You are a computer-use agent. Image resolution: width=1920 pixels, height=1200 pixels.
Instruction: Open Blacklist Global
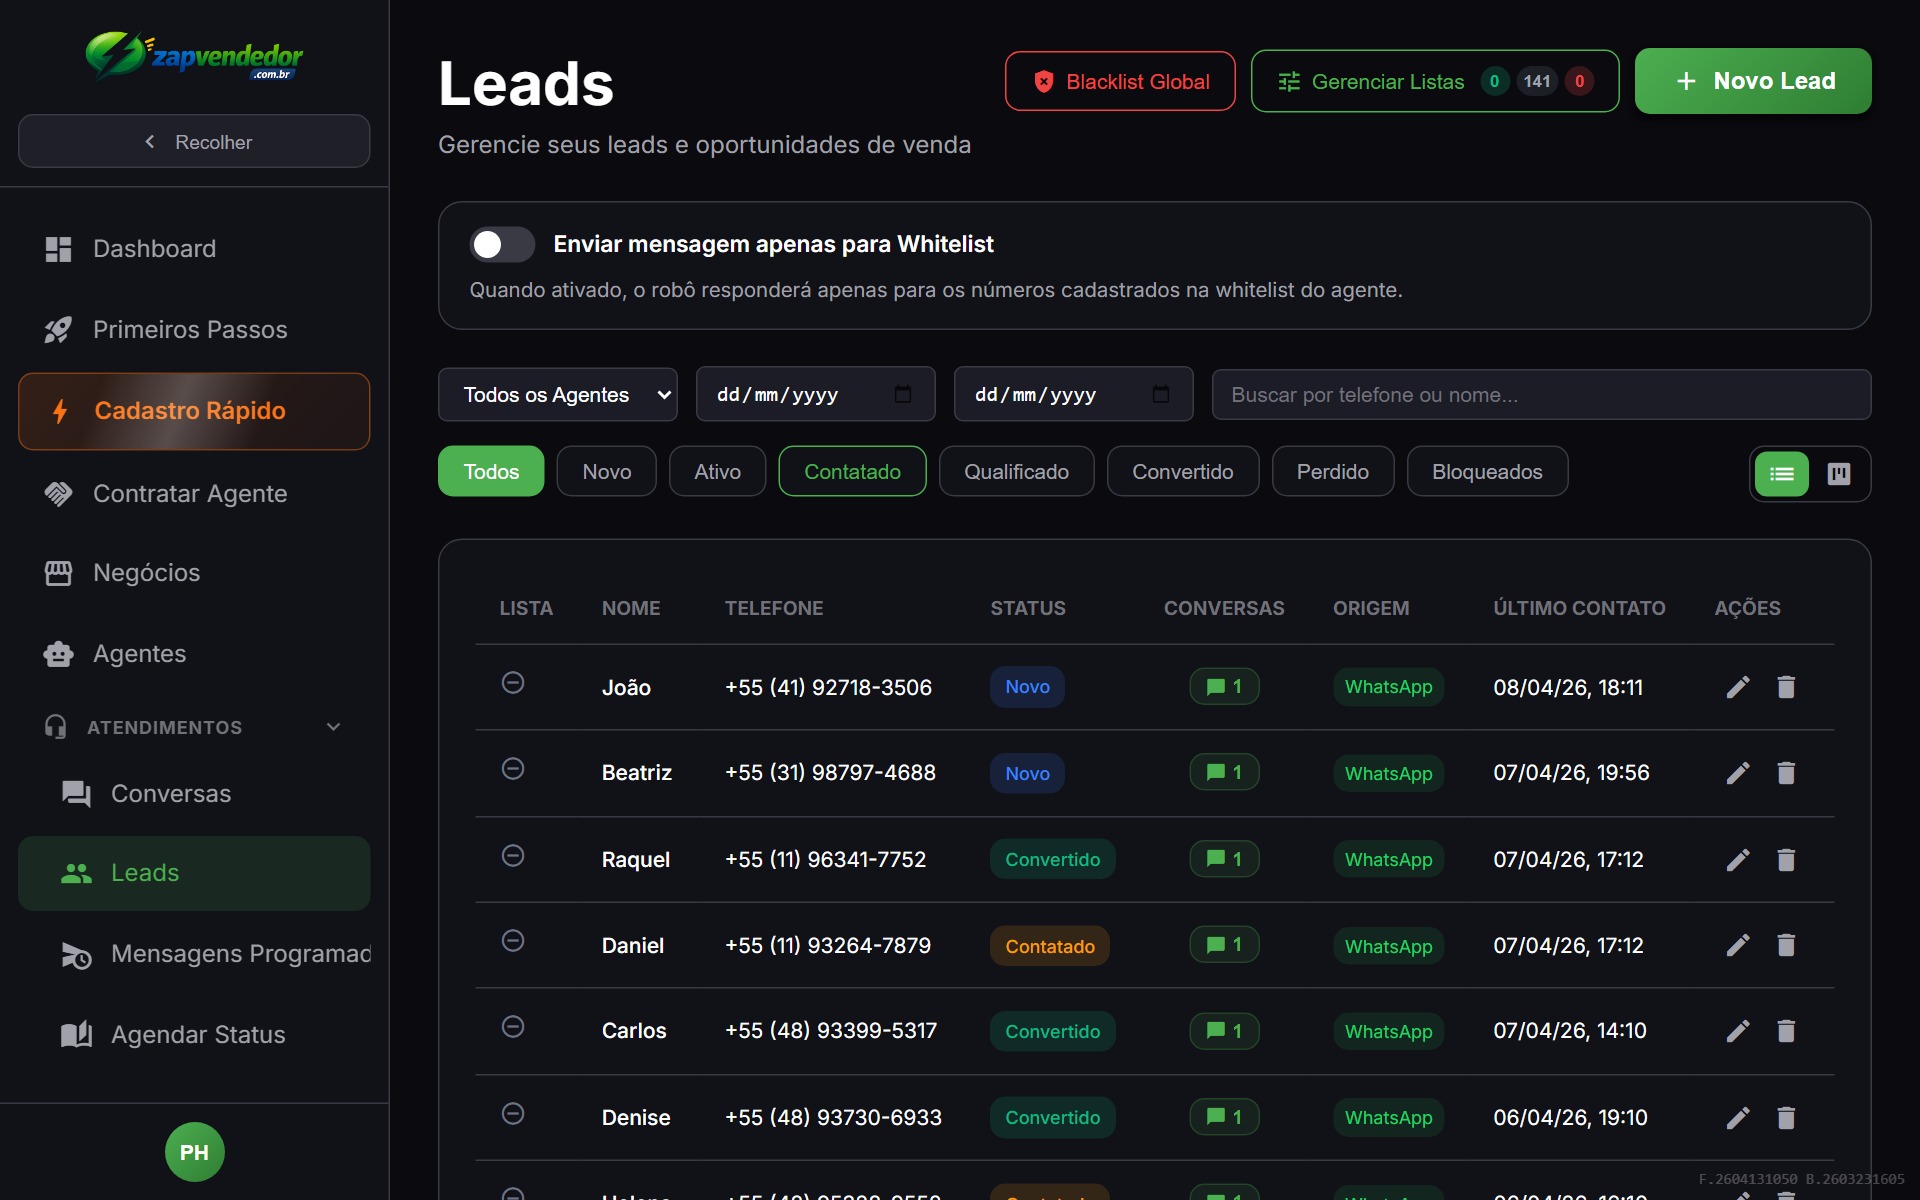point(1119,81)
